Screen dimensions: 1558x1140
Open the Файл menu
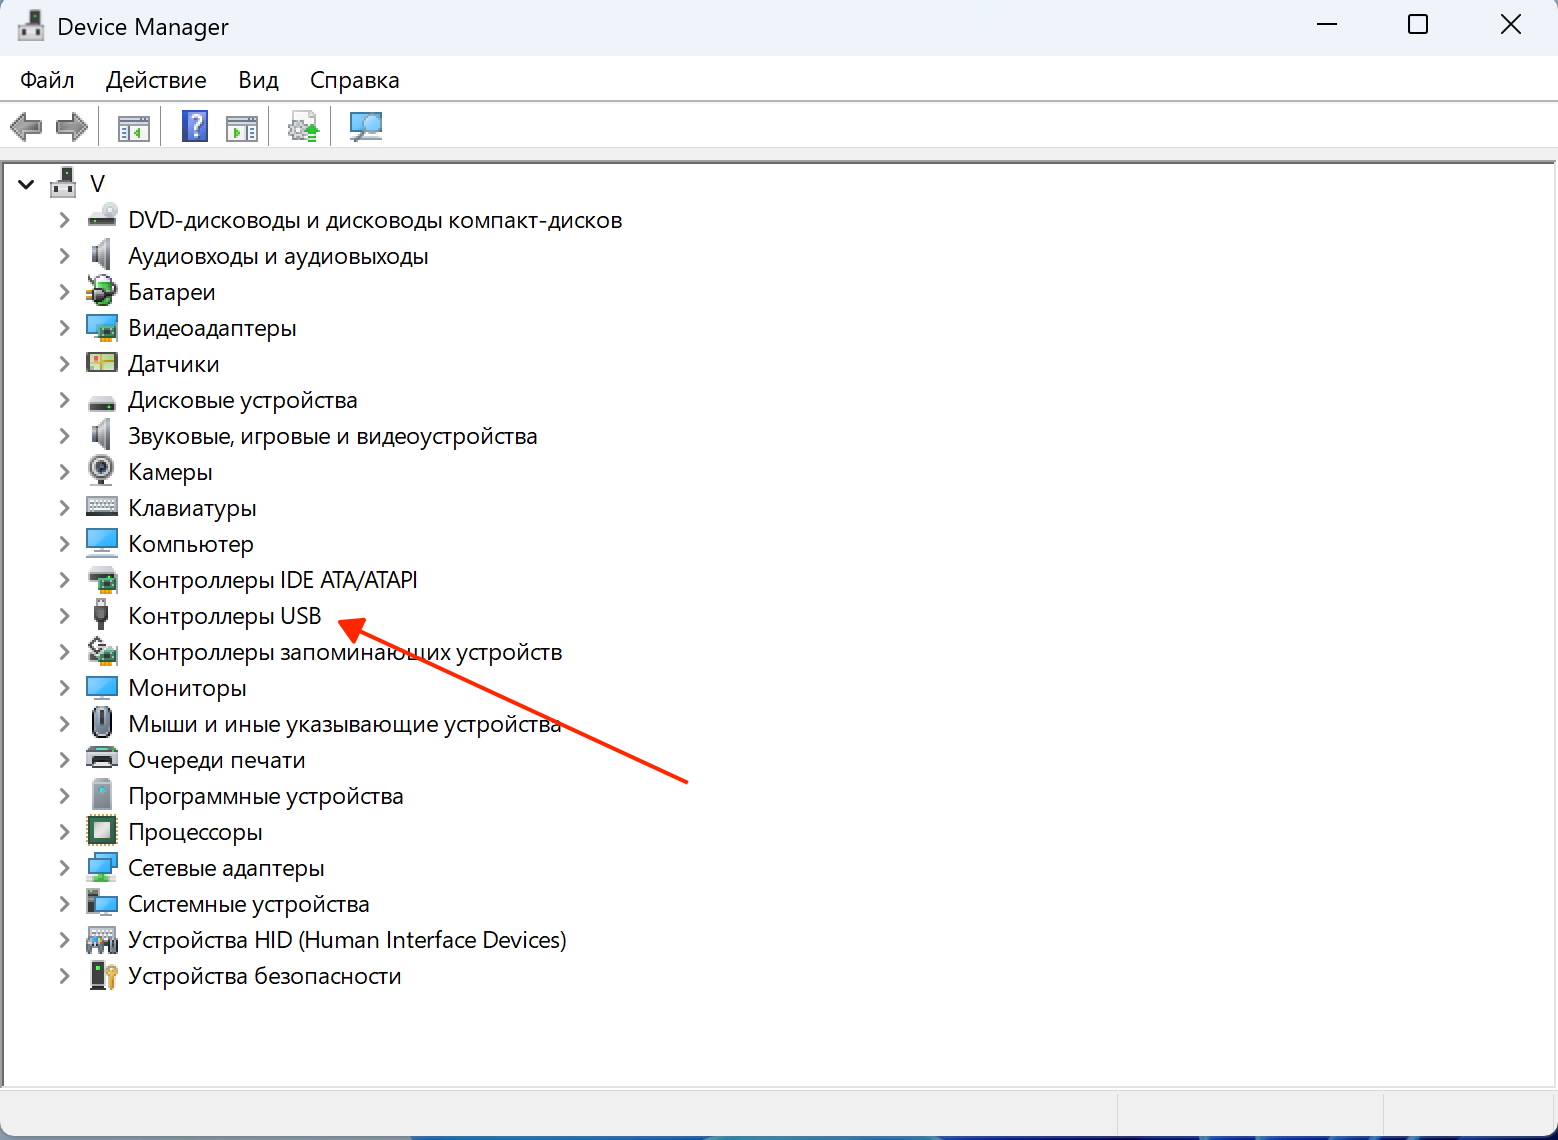pyautogui.click(x=47, y=80)
